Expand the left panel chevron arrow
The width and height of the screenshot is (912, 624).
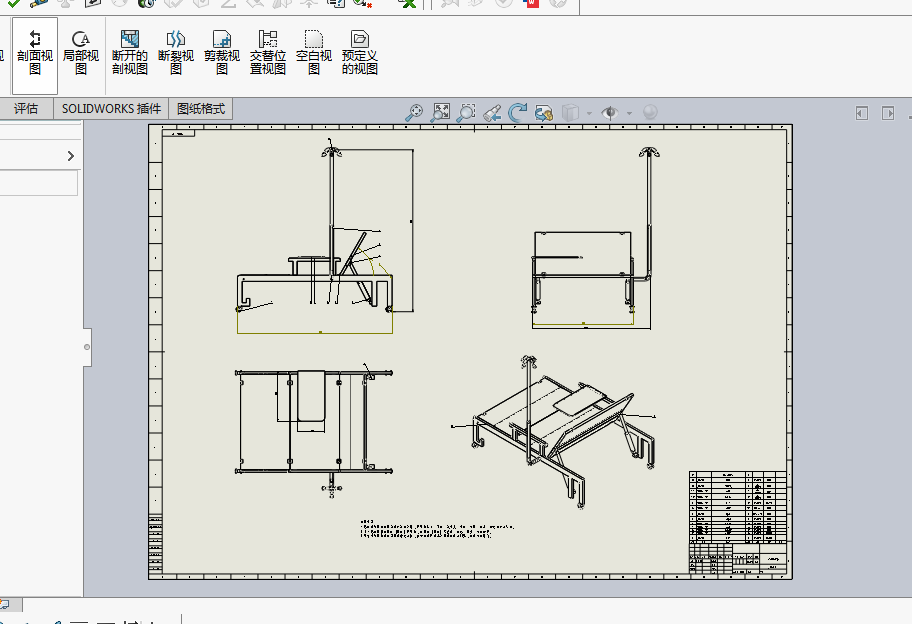click(x=70, y=156)
